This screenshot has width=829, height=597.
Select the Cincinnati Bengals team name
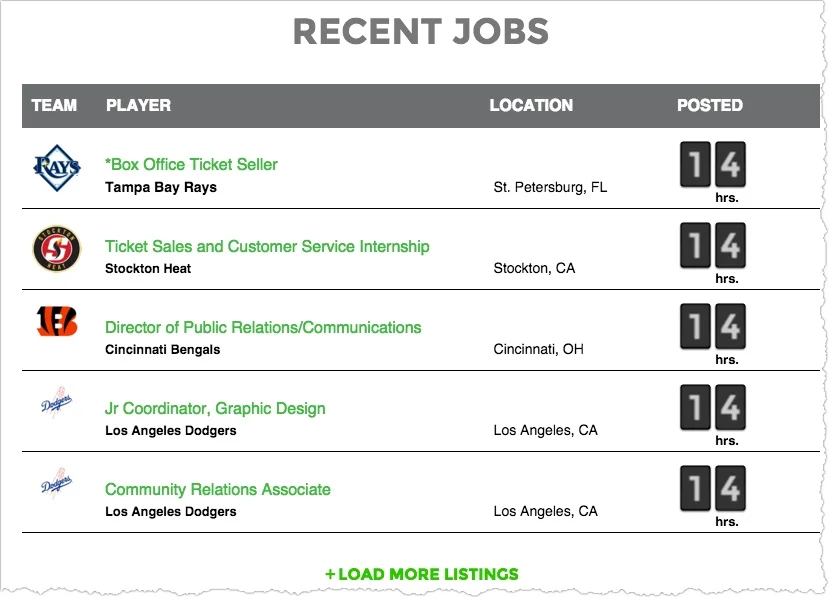162,350
